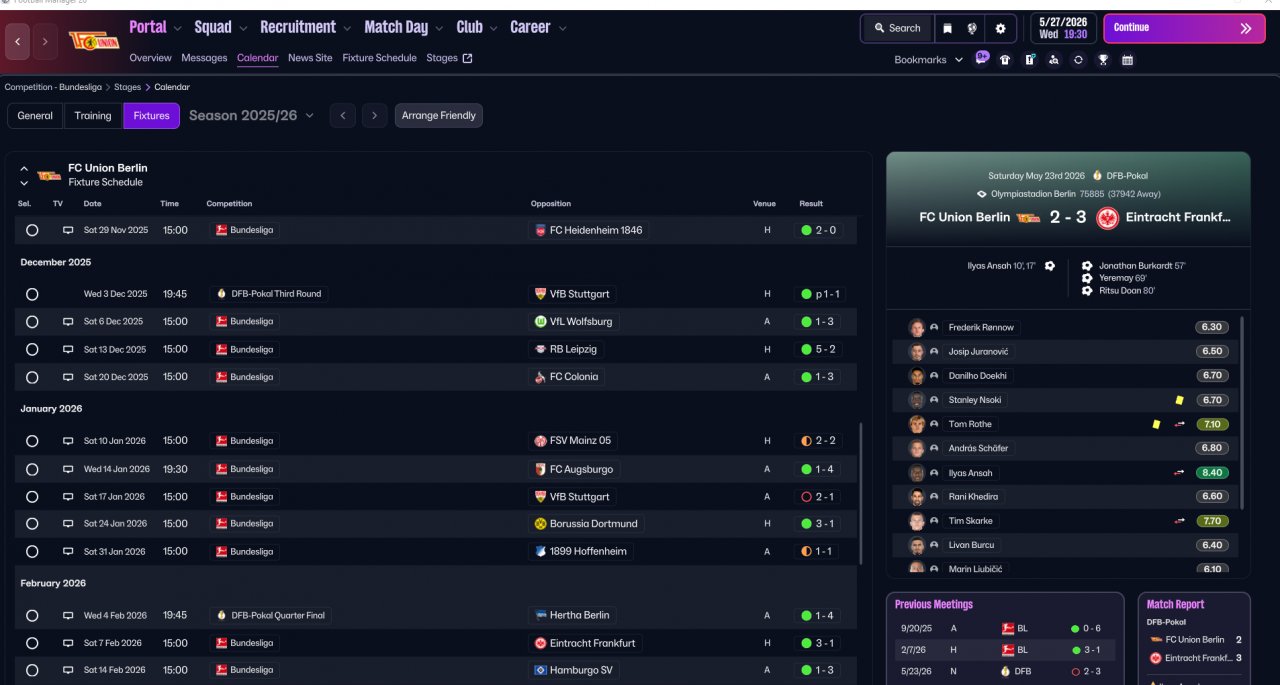Go to next season with right chevron
Viewport: 1280px width, 685px height.
(x=374, y=116)
